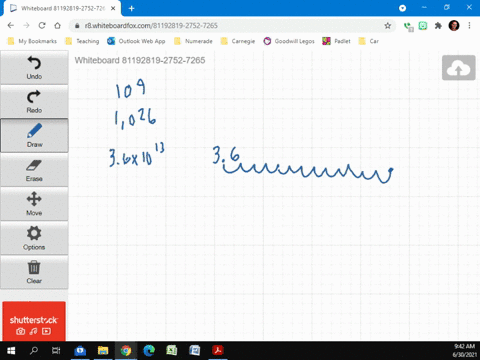Click the cloud upload icon

pos(458,68)
